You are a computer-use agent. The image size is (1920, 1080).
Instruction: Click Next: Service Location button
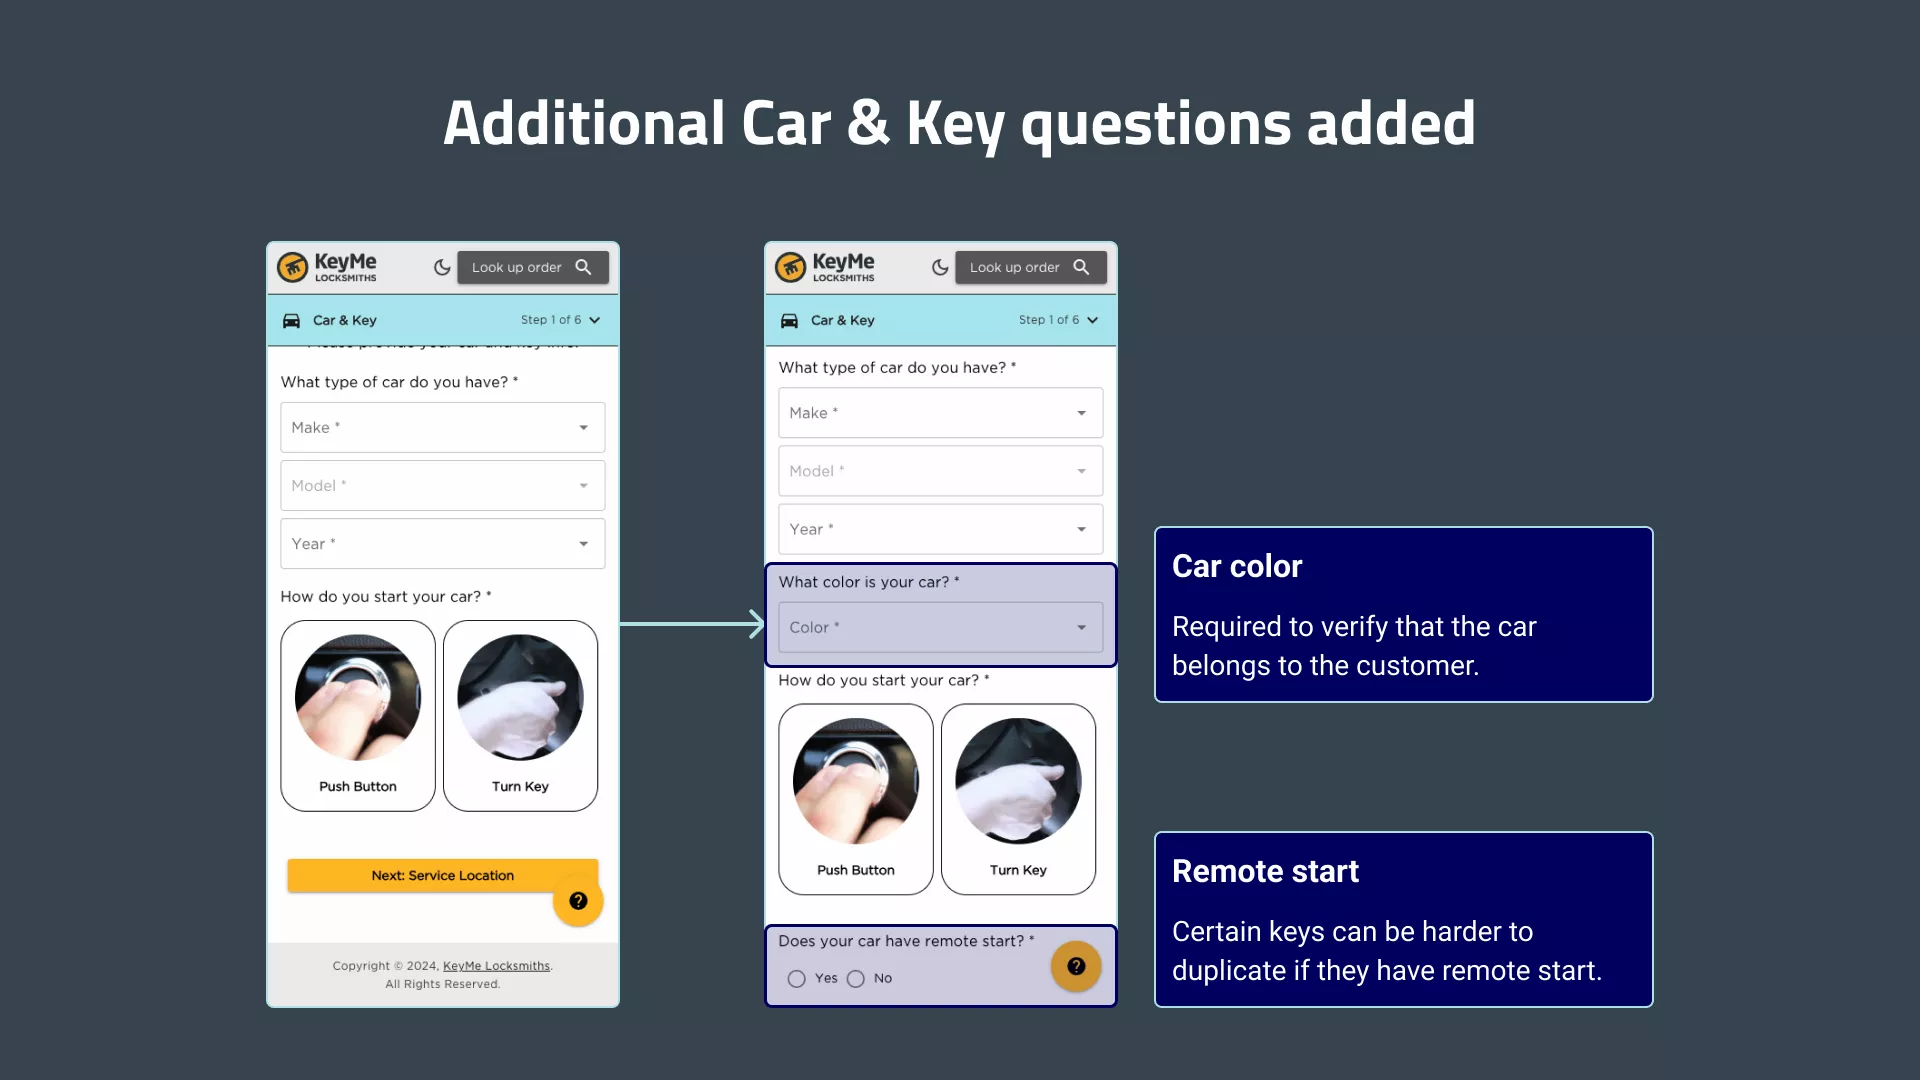click(442, 876)
